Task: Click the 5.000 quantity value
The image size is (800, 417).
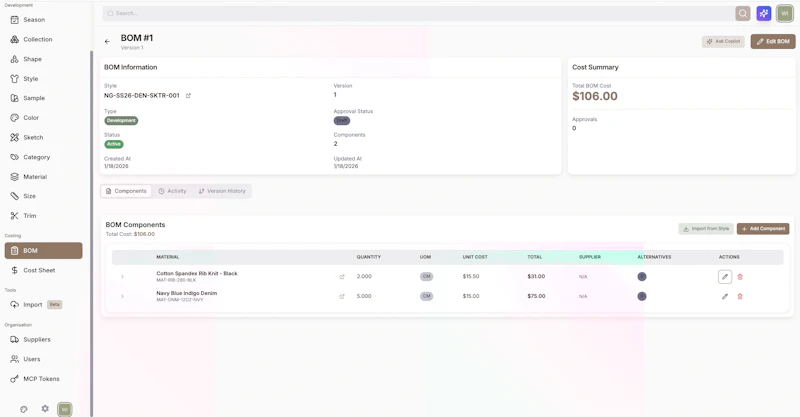Action: [x=364, y=296]
